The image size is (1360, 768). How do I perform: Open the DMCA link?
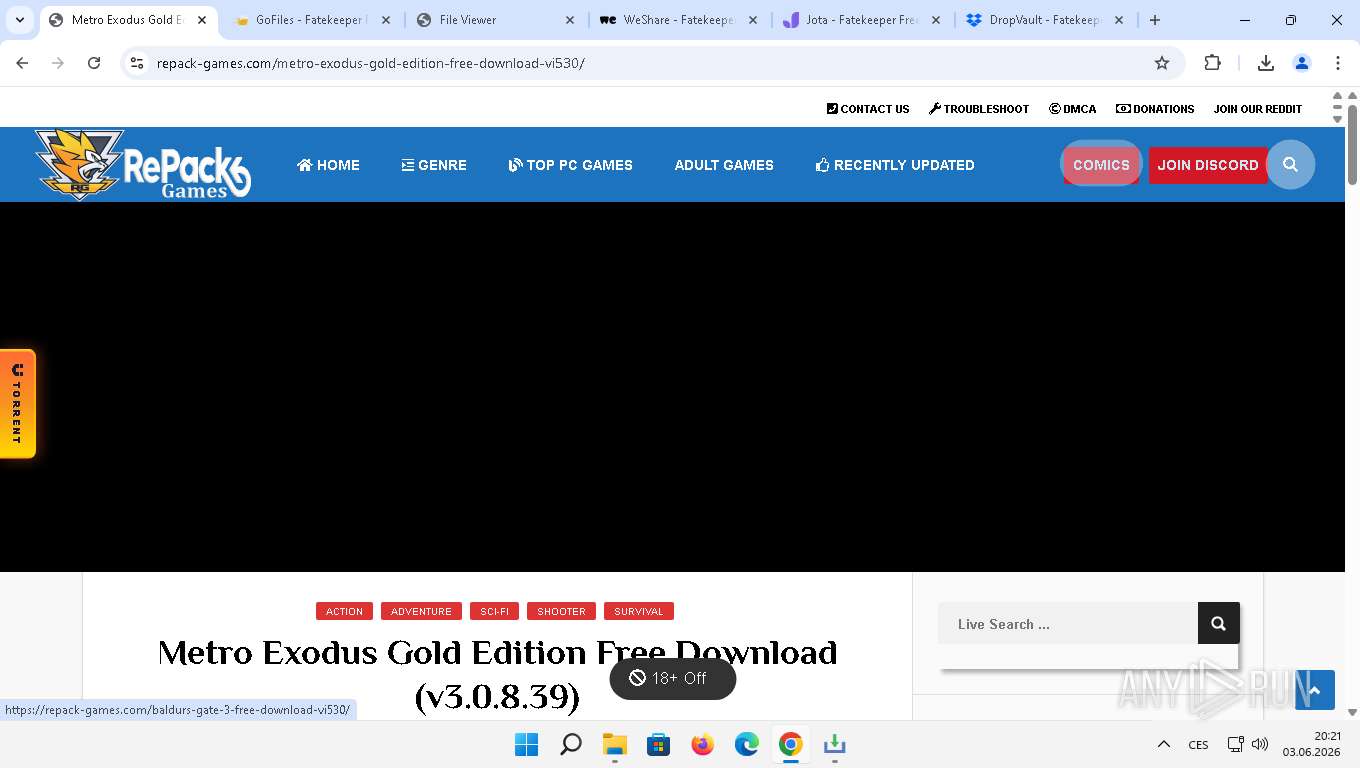1072,109
